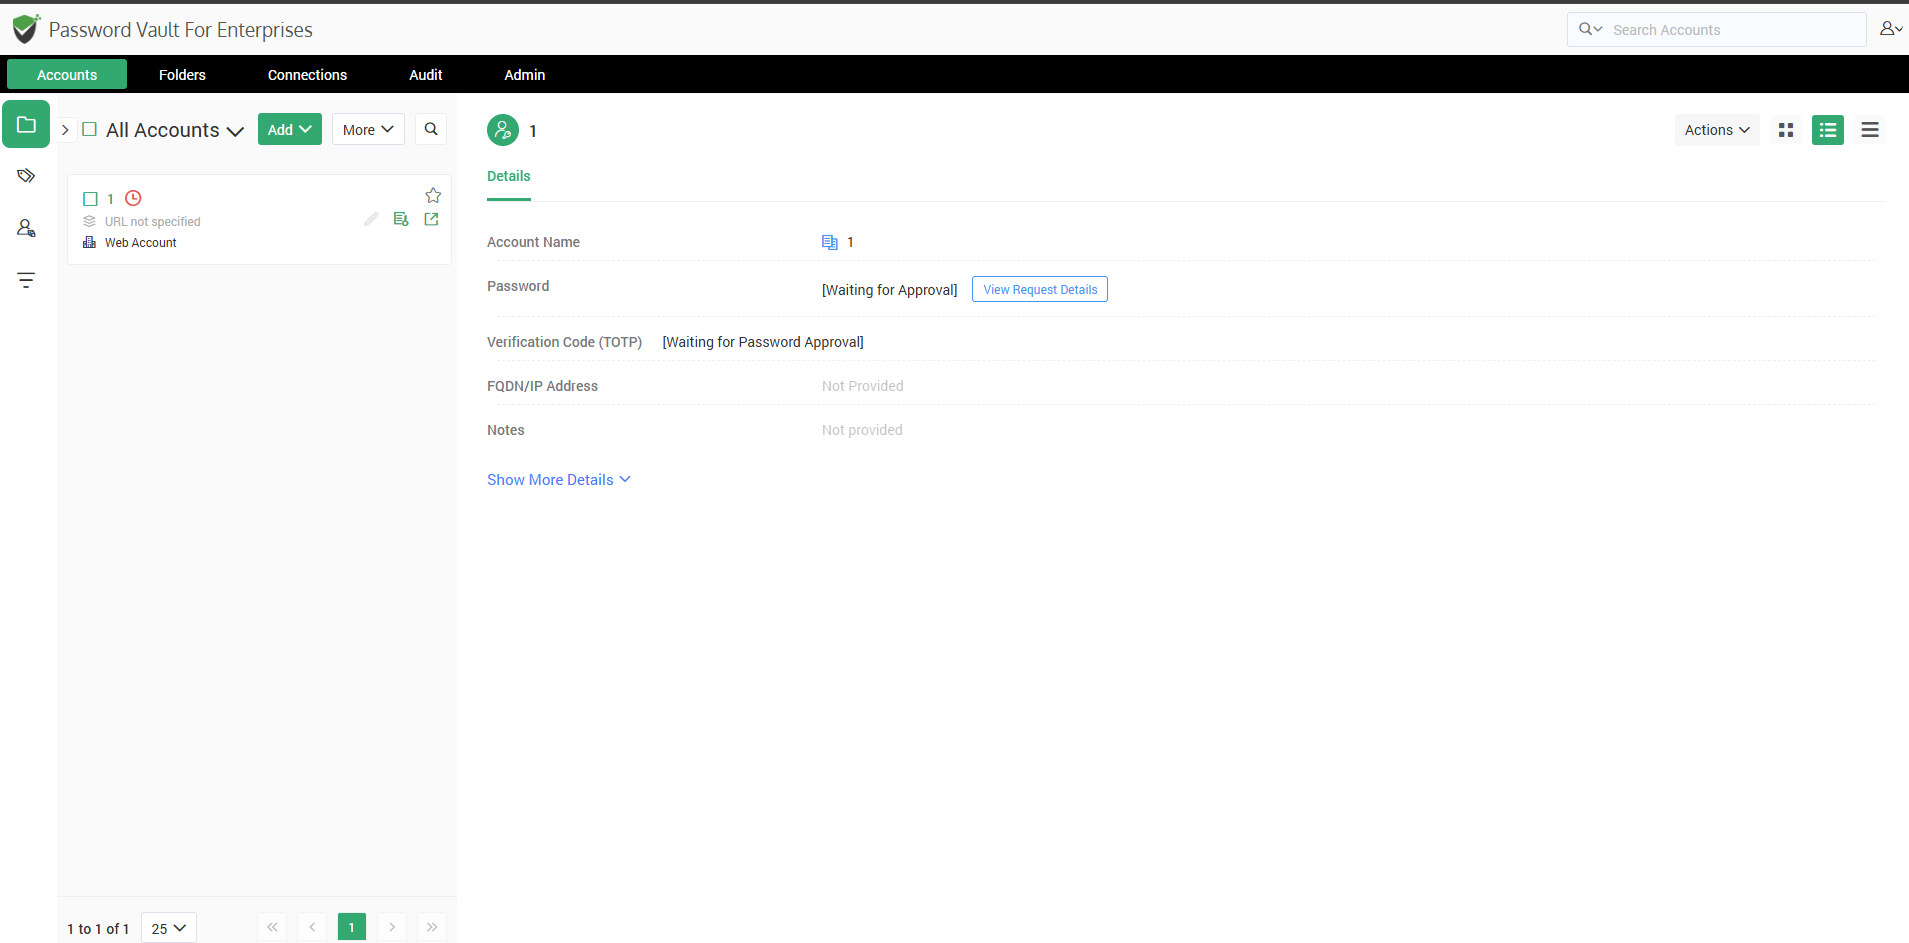Click the green account avatar icon
The height and width of the screenshot is (943, 1909).
pyautogui.click(x=503, y=130)
